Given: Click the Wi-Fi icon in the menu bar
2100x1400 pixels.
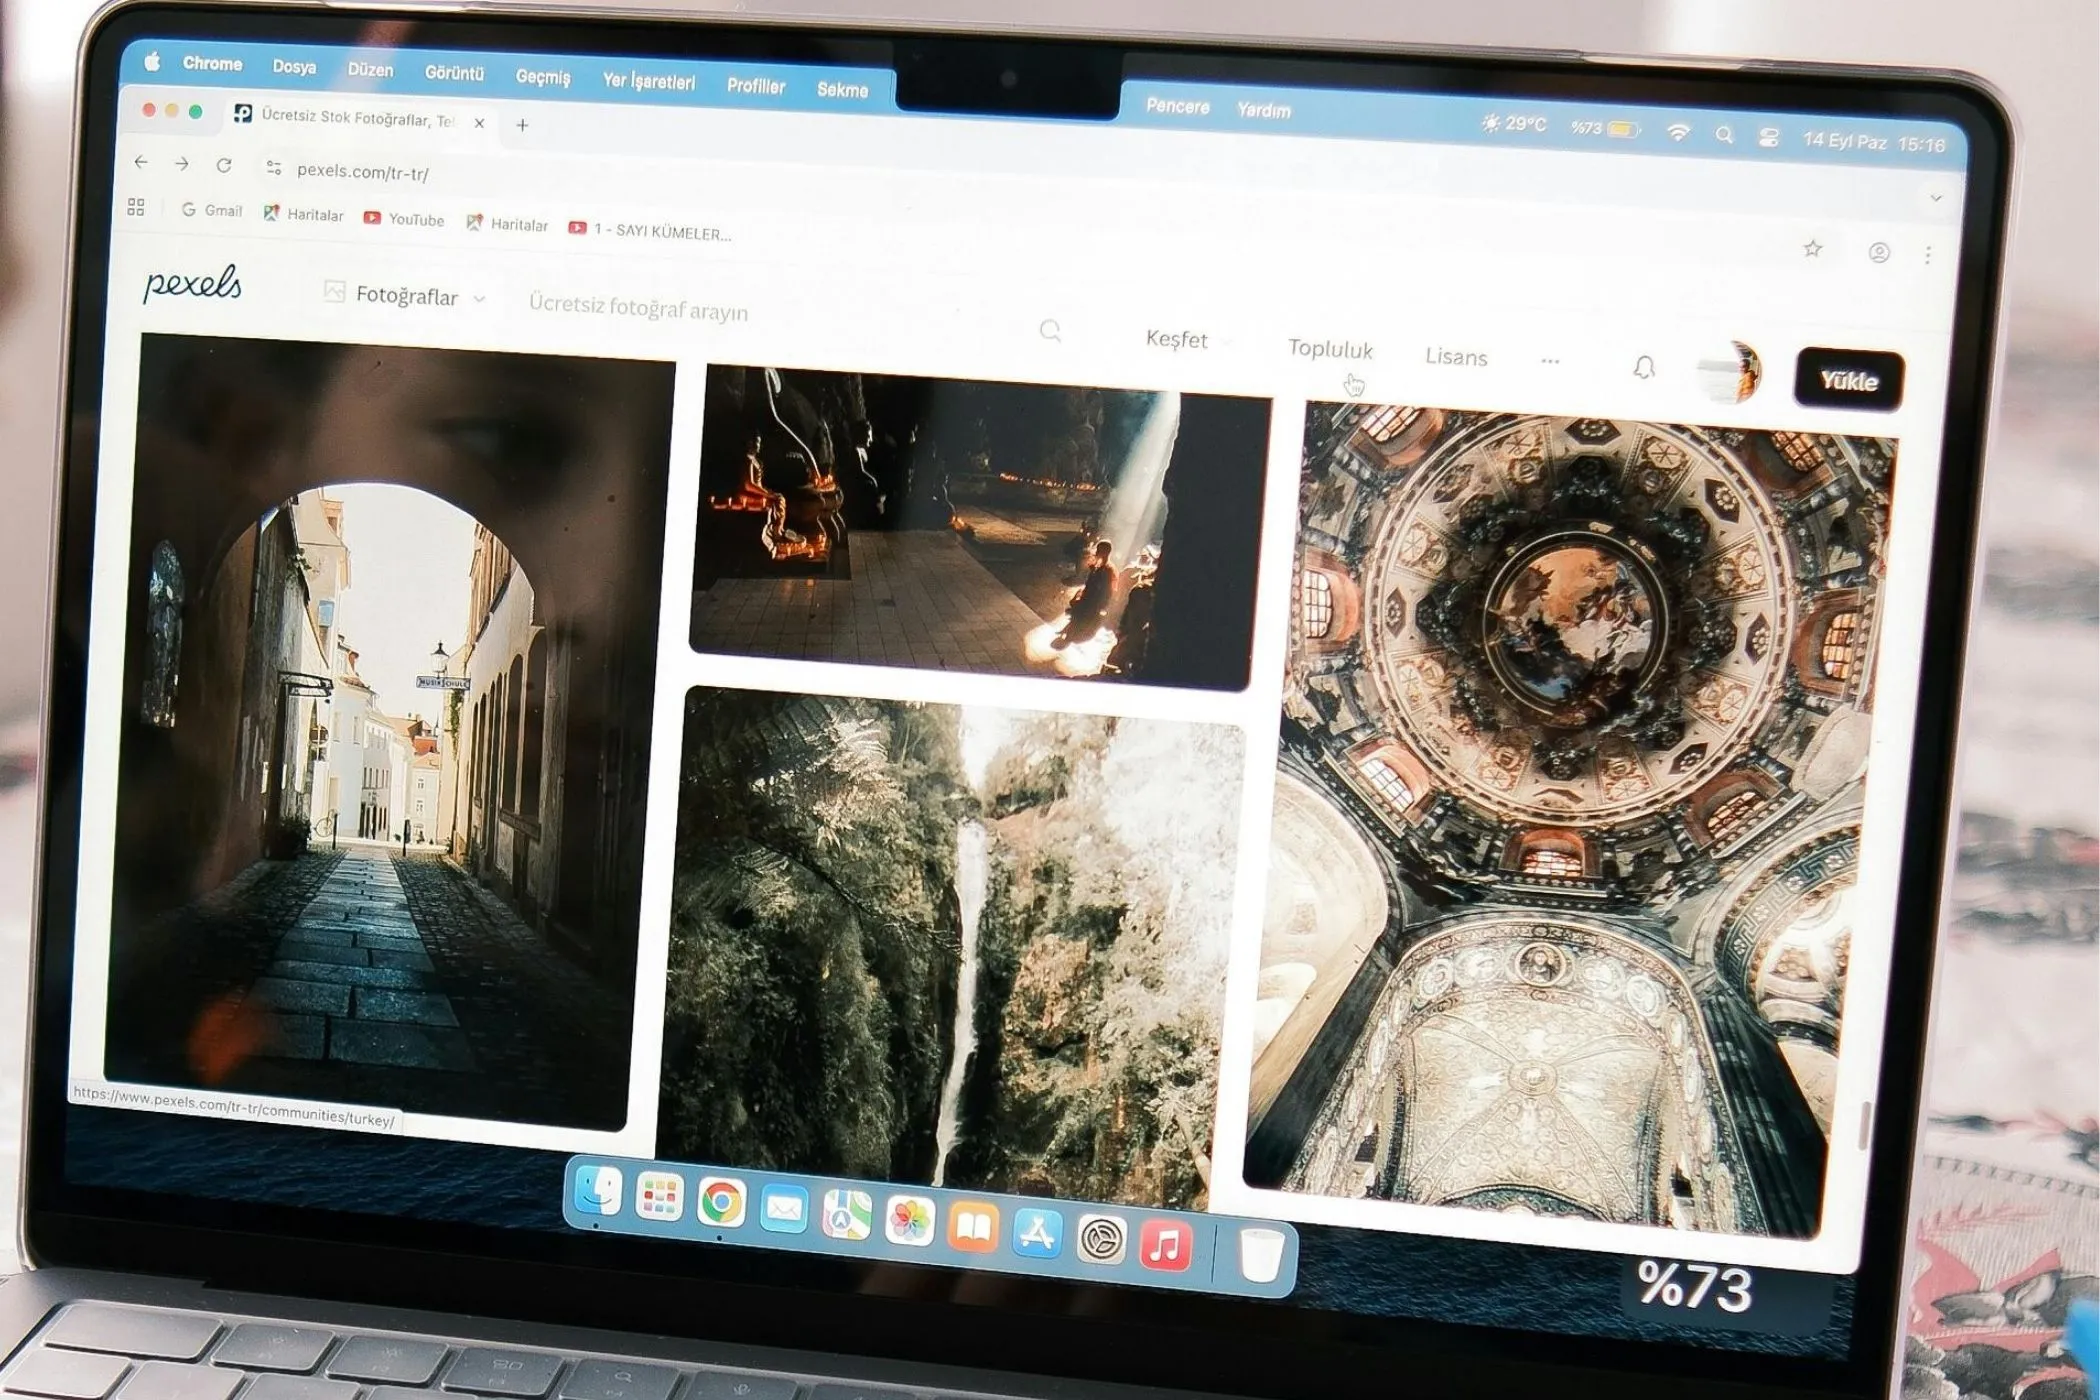Looking at the screenshot, I should coord(1679,131).
